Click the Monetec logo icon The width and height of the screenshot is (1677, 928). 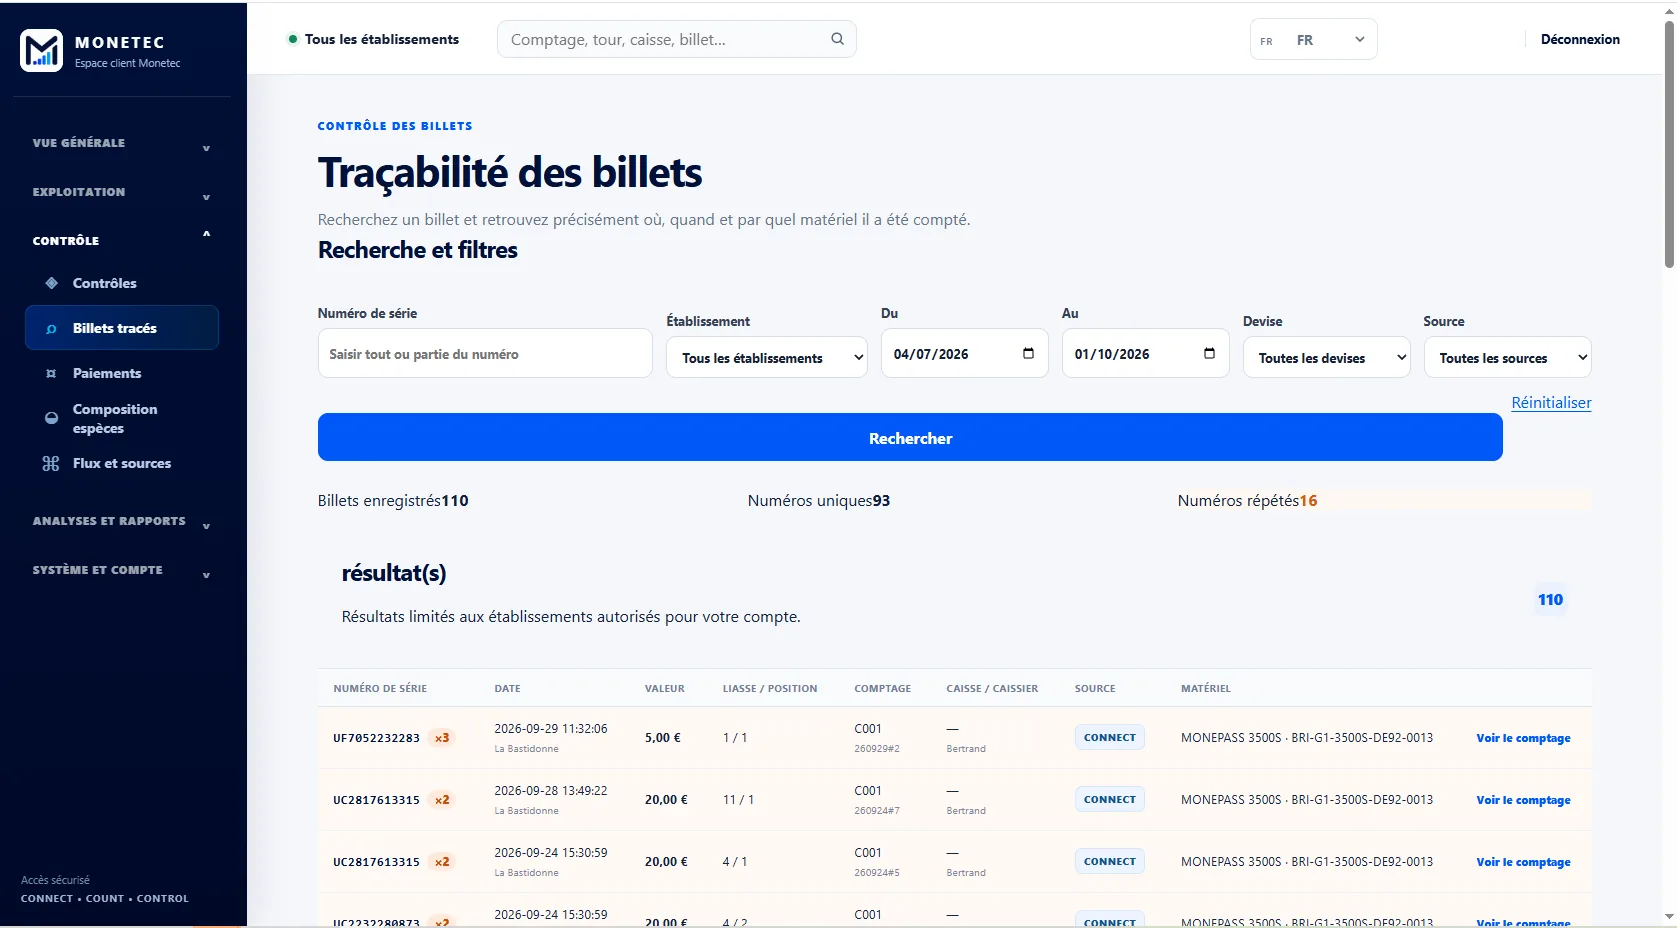pyautogui.click(x=41, y=50)
